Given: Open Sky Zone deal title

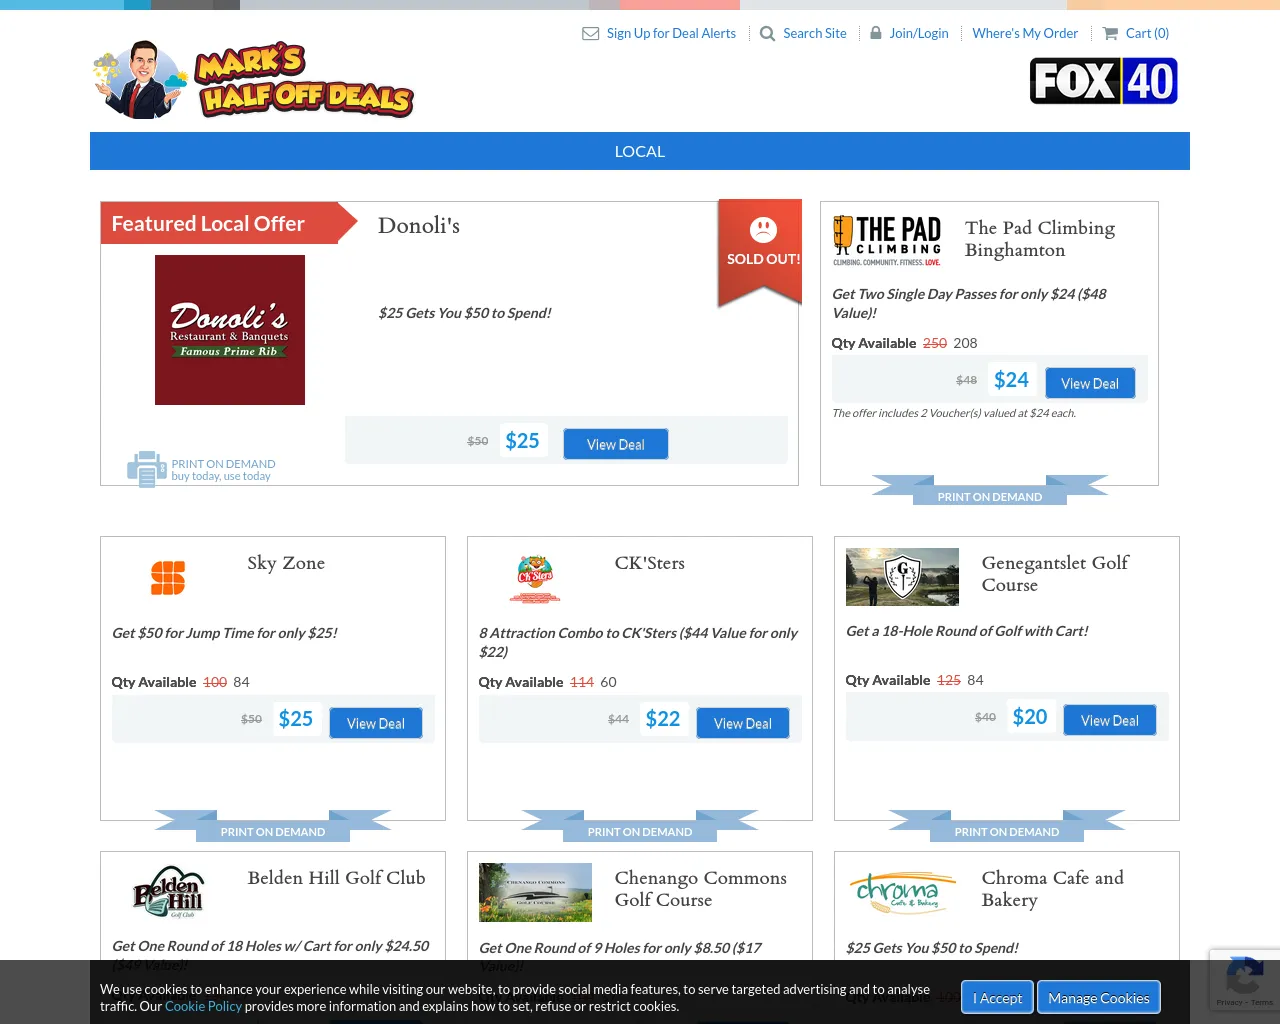Looking at the screenshot, I should coord(286,563).
